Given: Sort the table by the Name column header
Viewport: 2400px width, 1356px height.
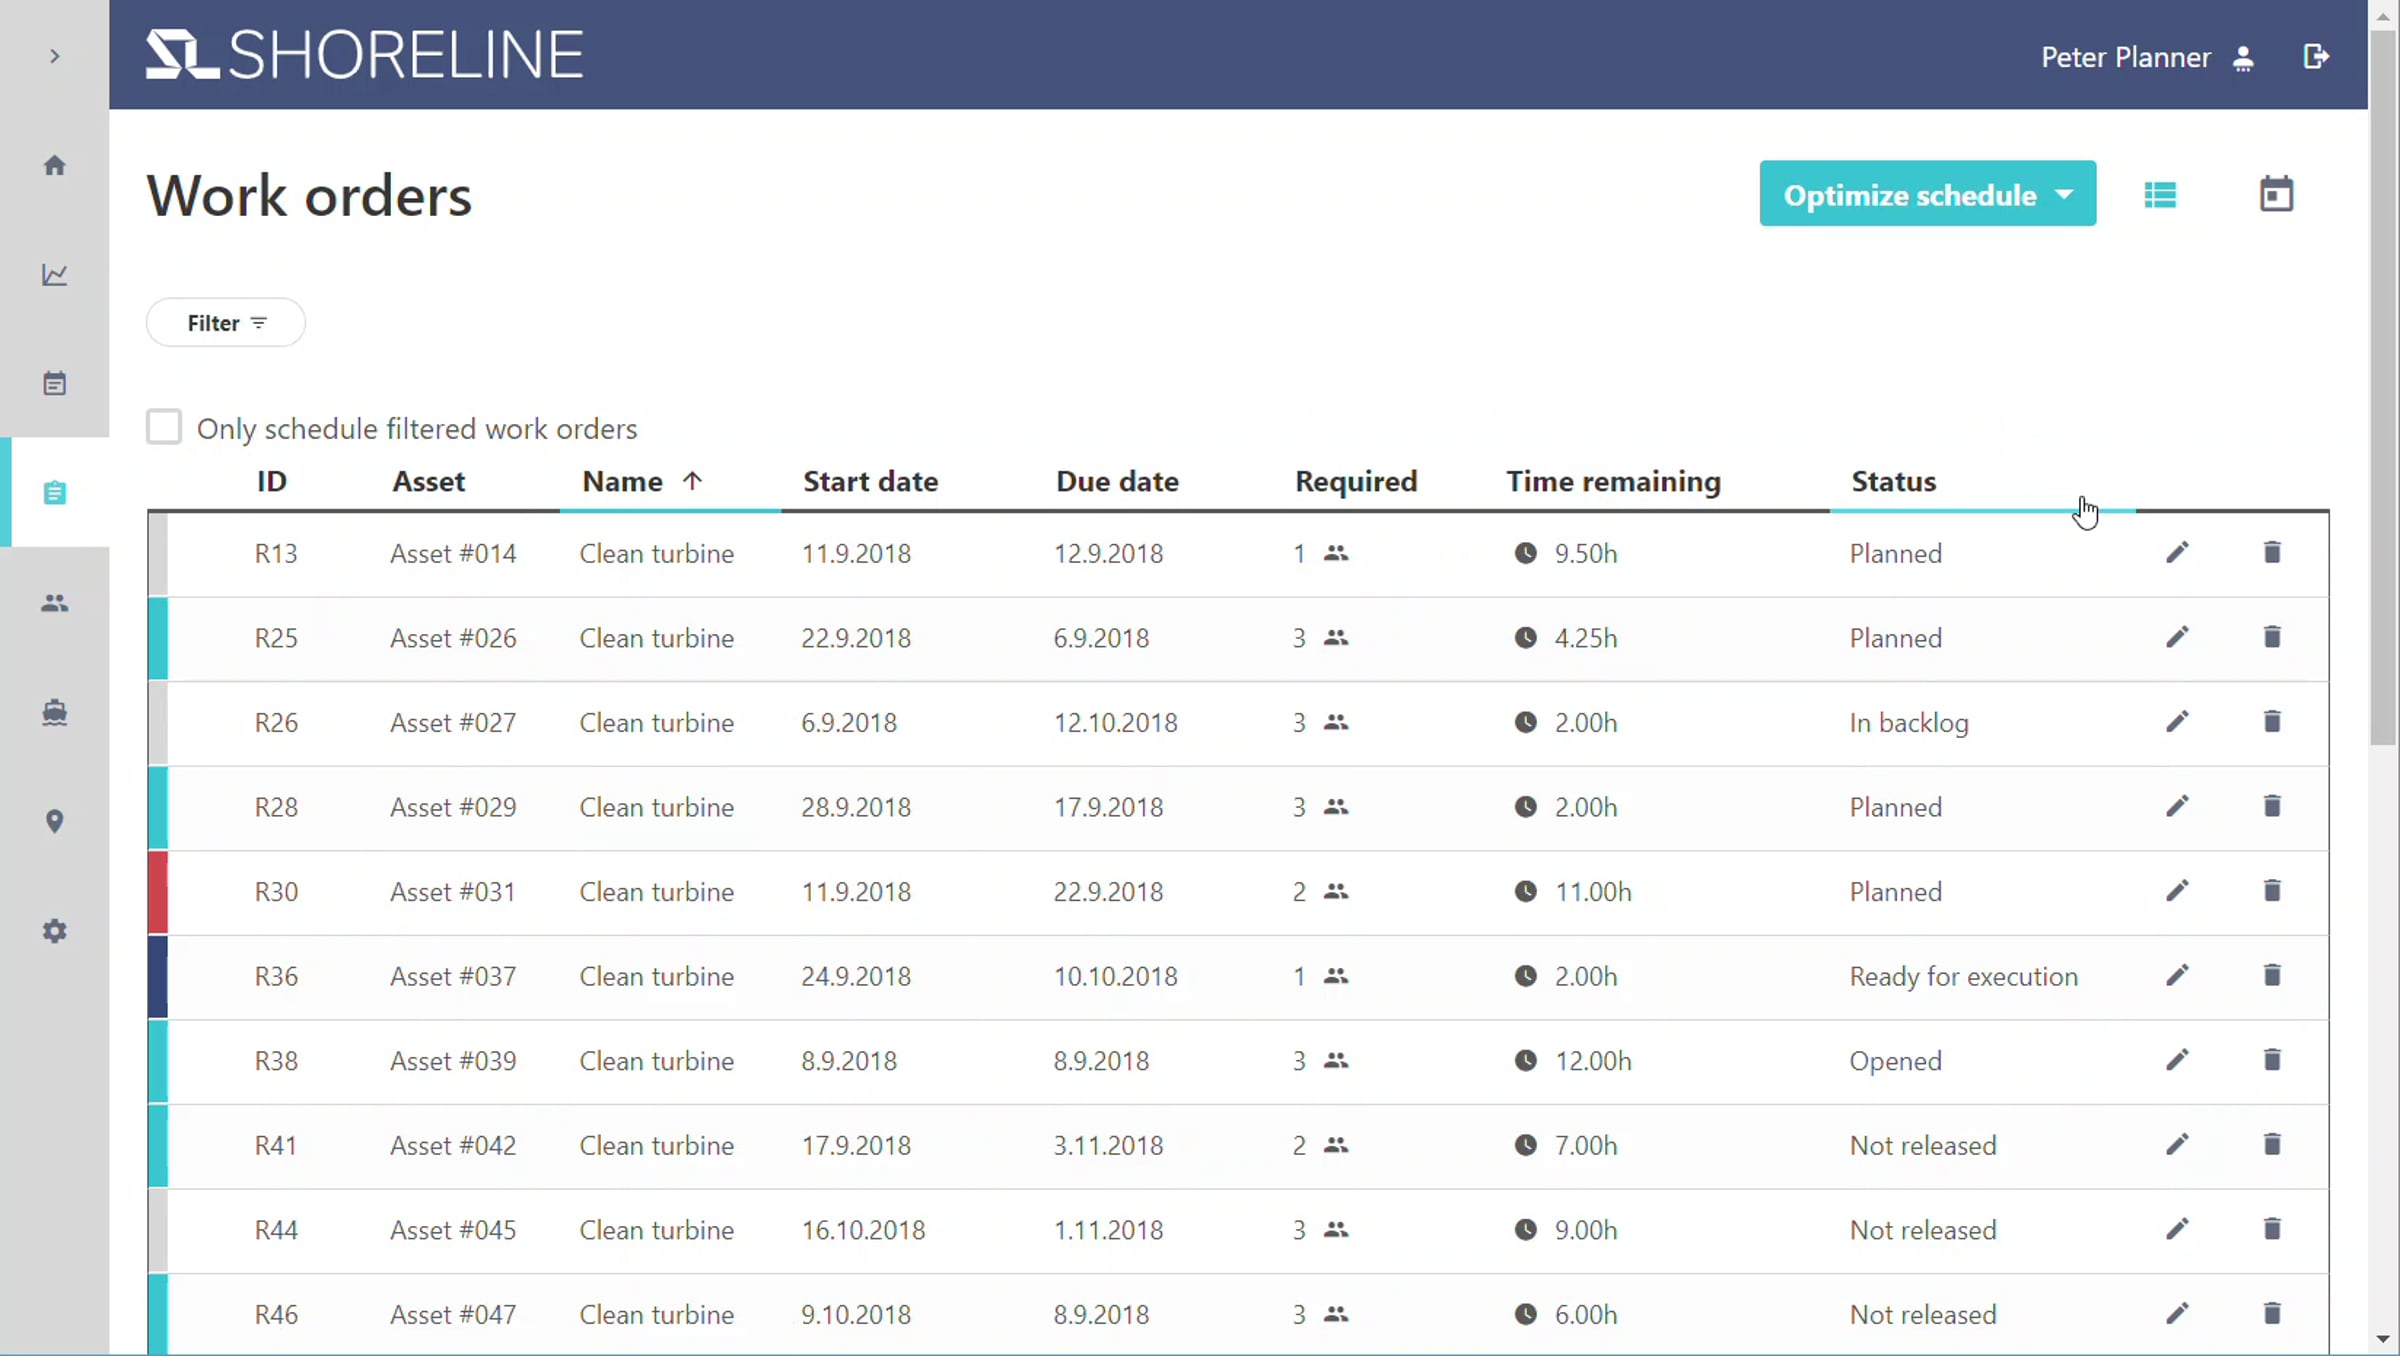Looking at the screenshot, I should point(622,482).
